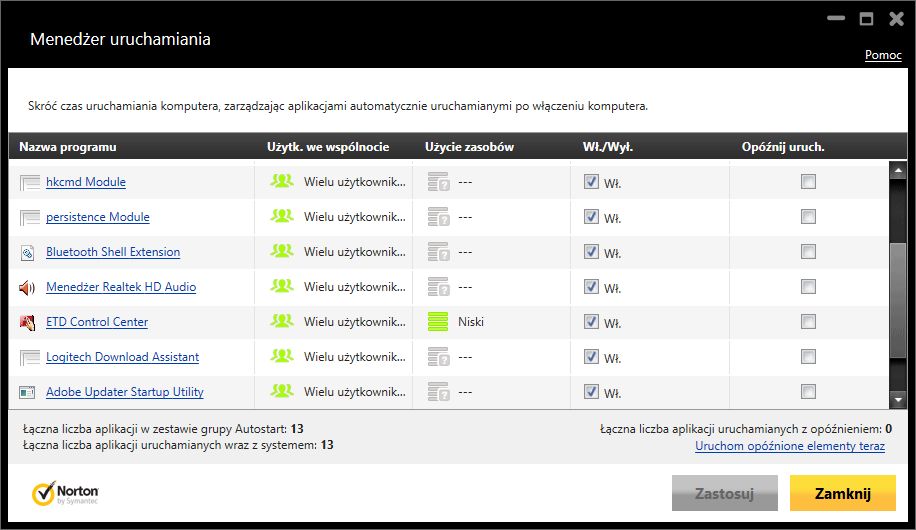Screen dimensions: 916x530
Task: Click unknown resource usage icon for persistence Module
Action: coord(438,217)
